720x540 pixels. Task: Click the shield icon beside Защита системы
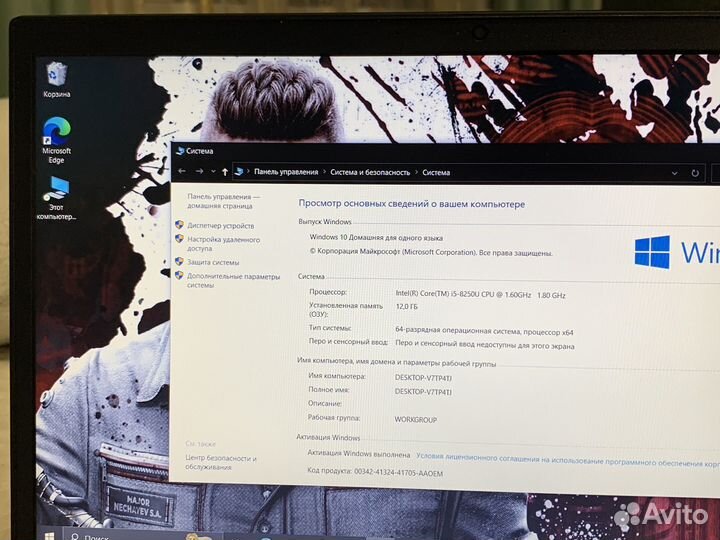(180, 262)
